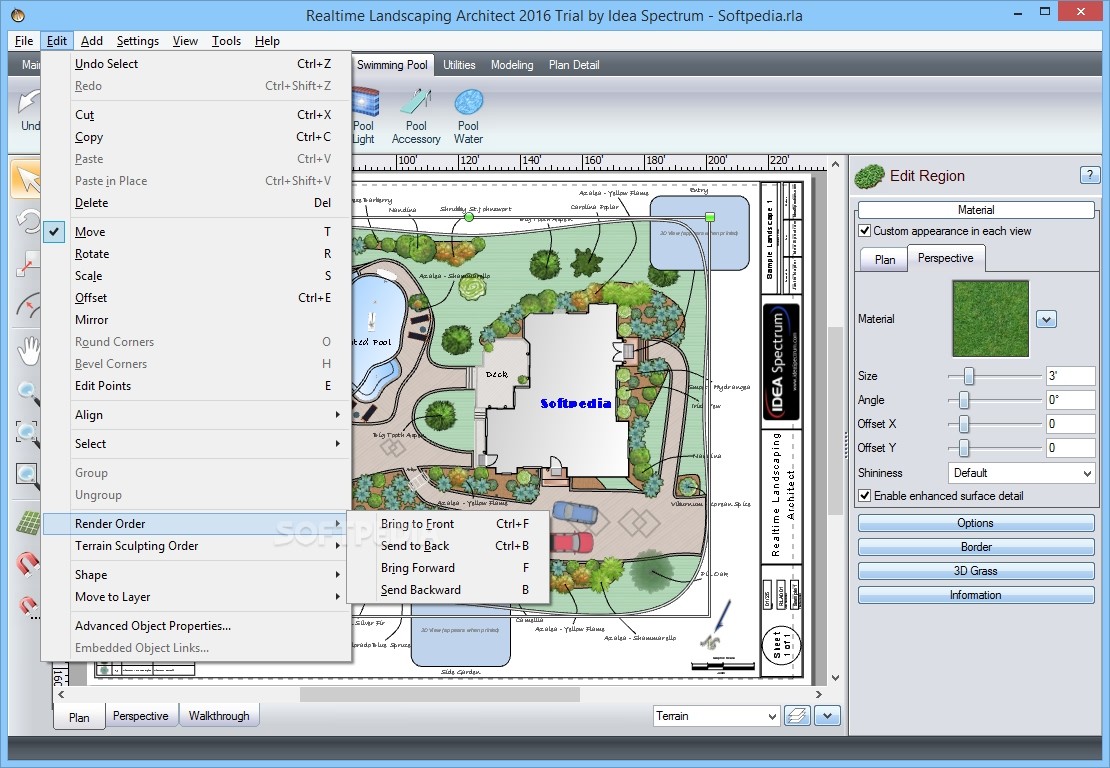Click the Size value field
The height and width of the screenshot is (768, 1110).
pos(1070,376)
